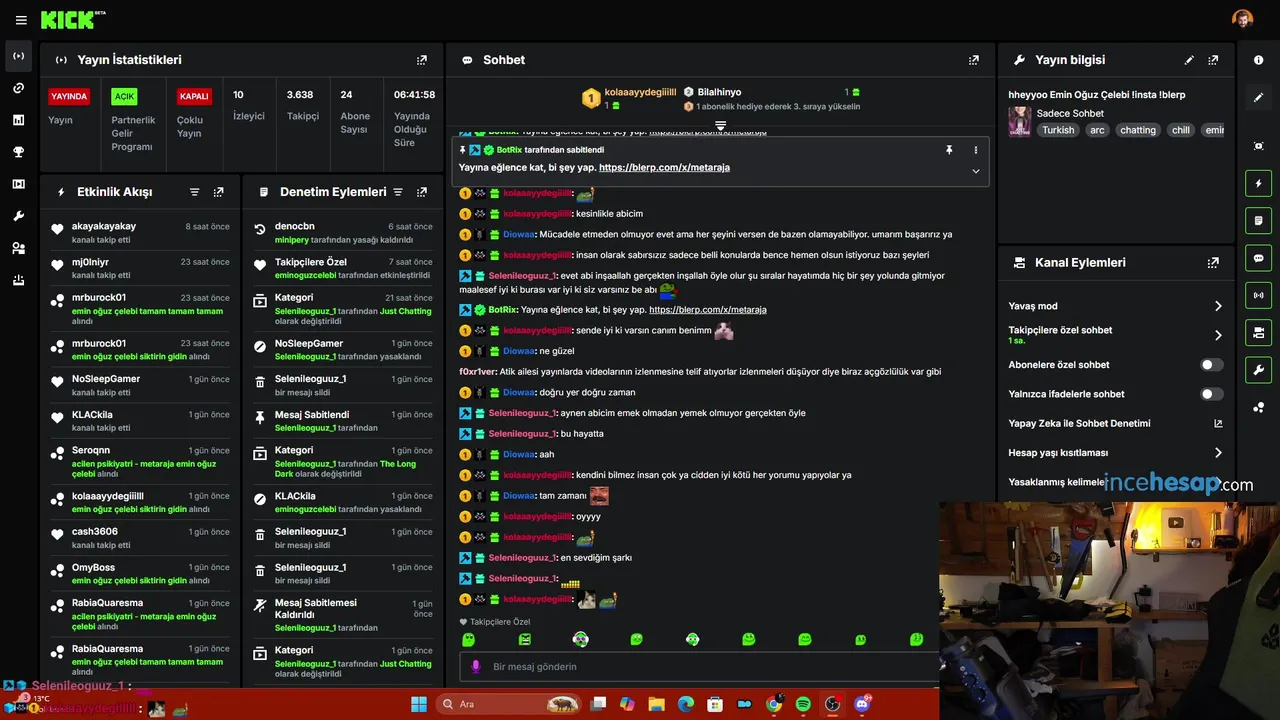1280x720 pixels.
Task: Click the taskbar Ara search box
Action: 510,704
